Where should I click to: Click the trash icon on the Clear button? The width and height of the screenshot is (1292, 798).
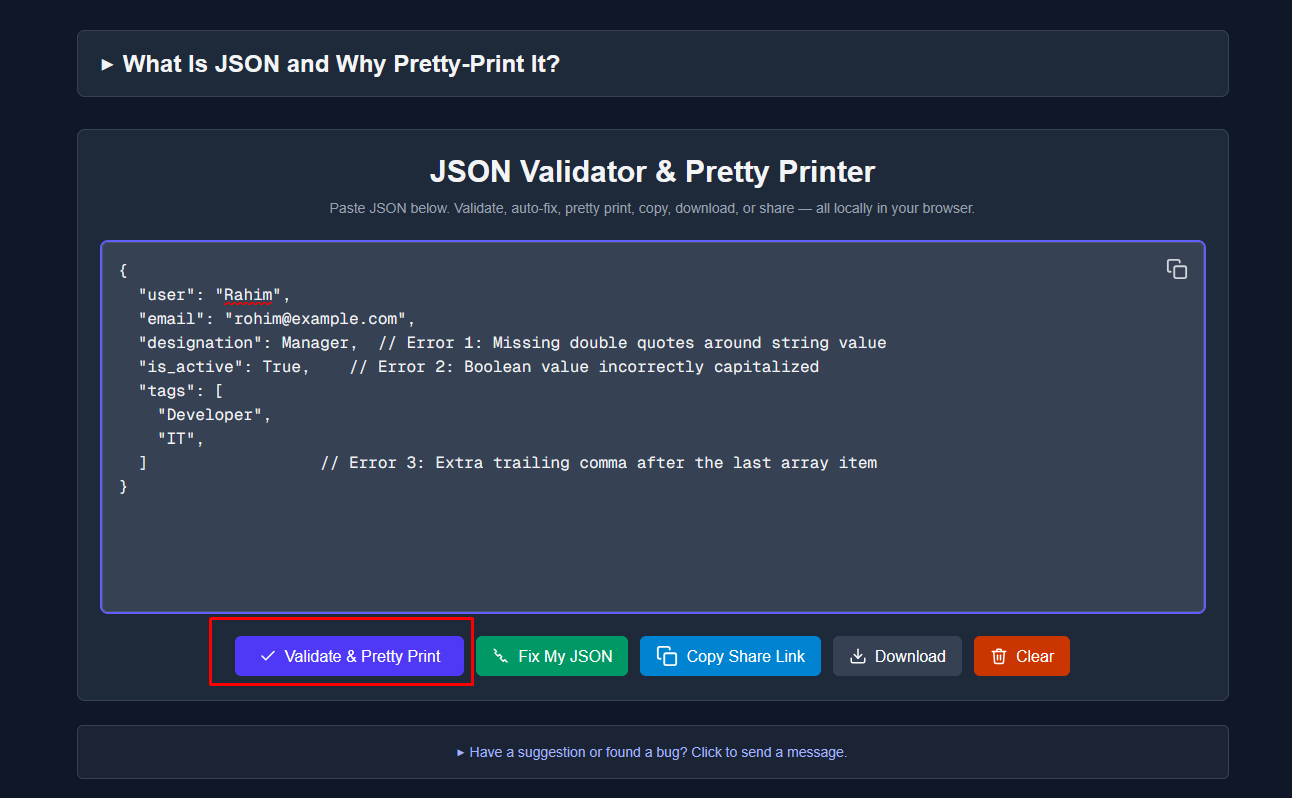(x=997, y=656)
